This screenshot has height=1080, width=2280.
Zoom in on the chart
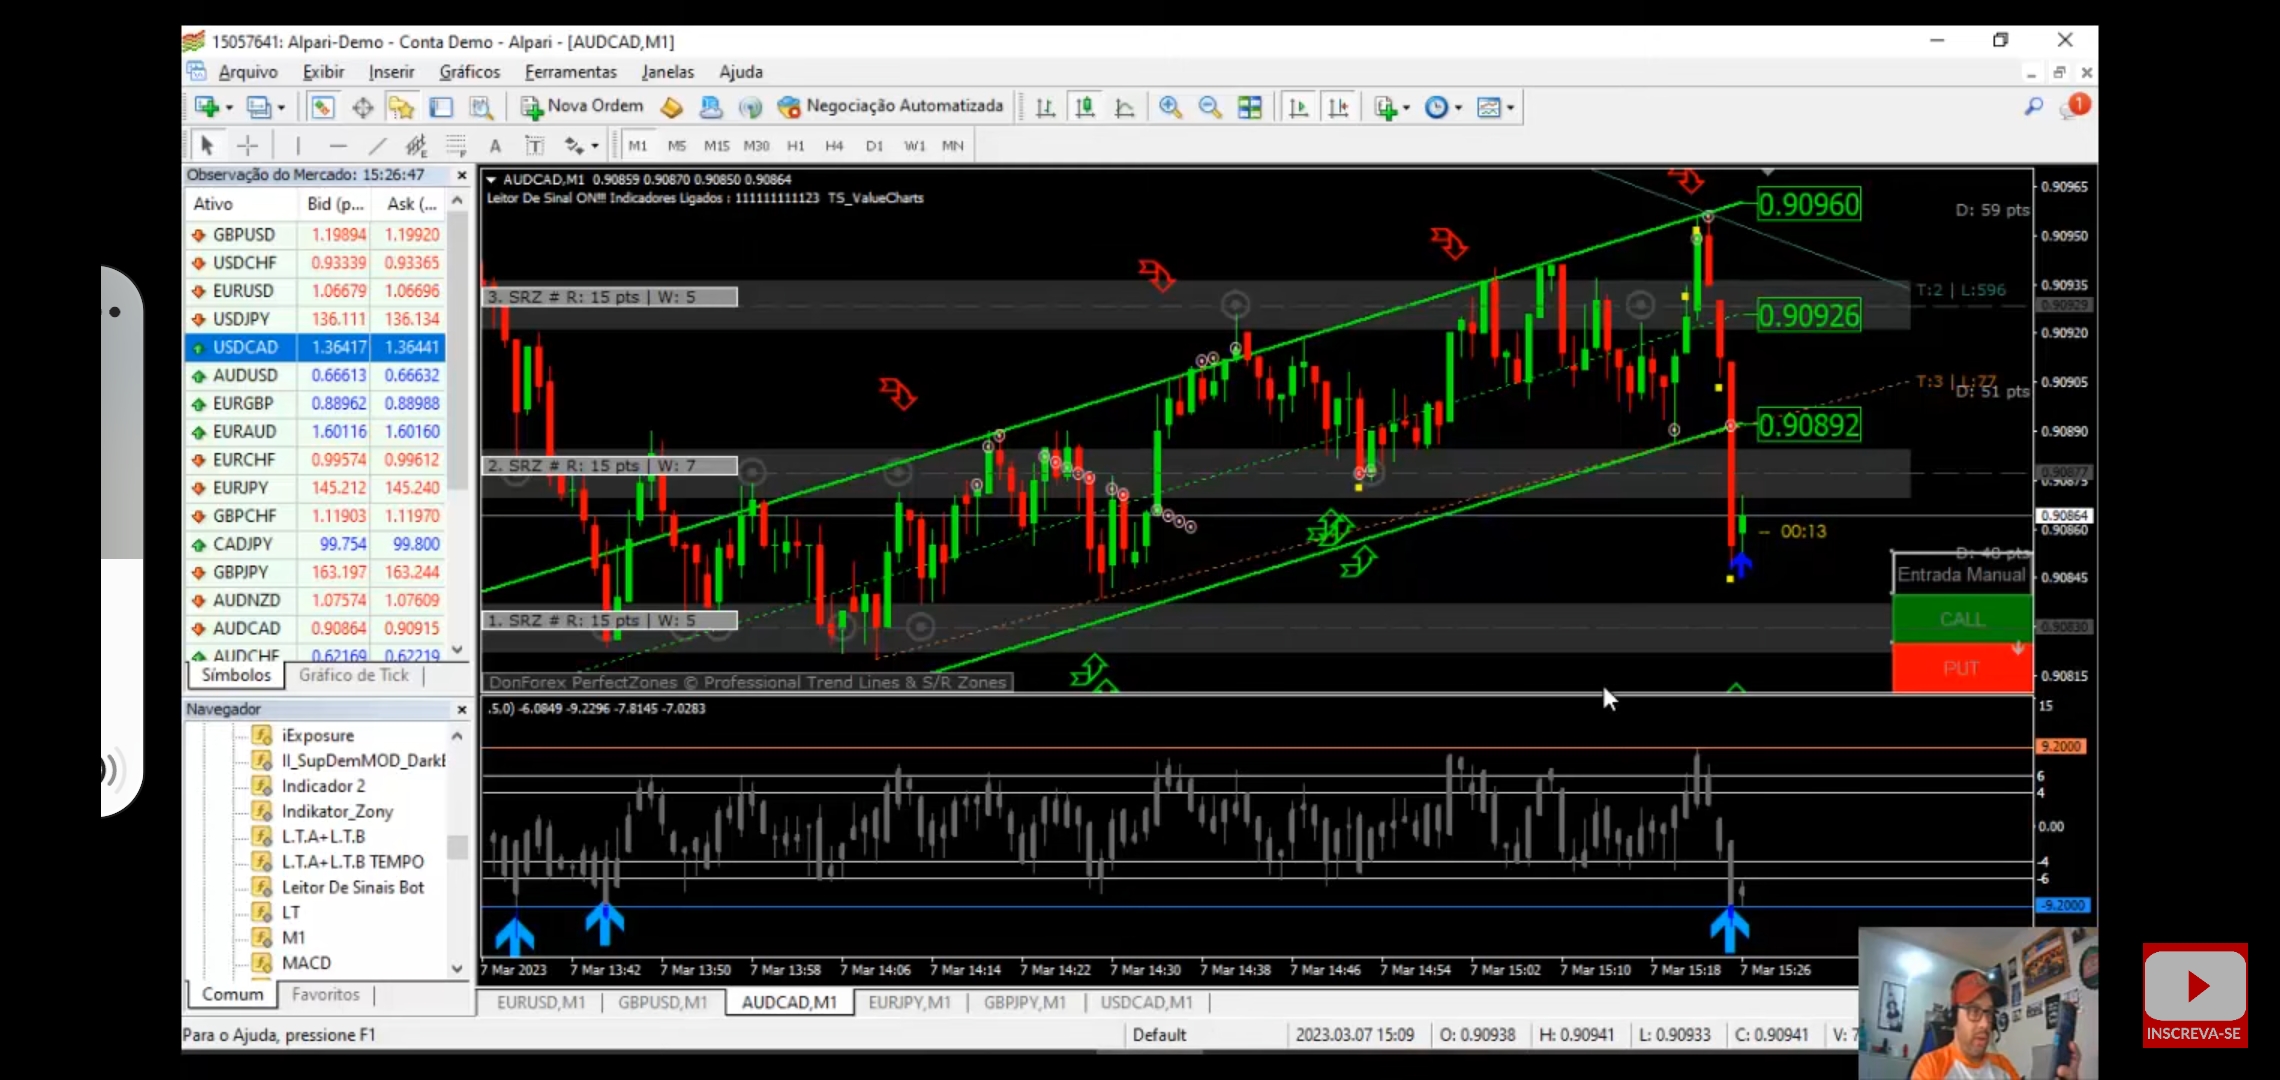(1170, 107)
